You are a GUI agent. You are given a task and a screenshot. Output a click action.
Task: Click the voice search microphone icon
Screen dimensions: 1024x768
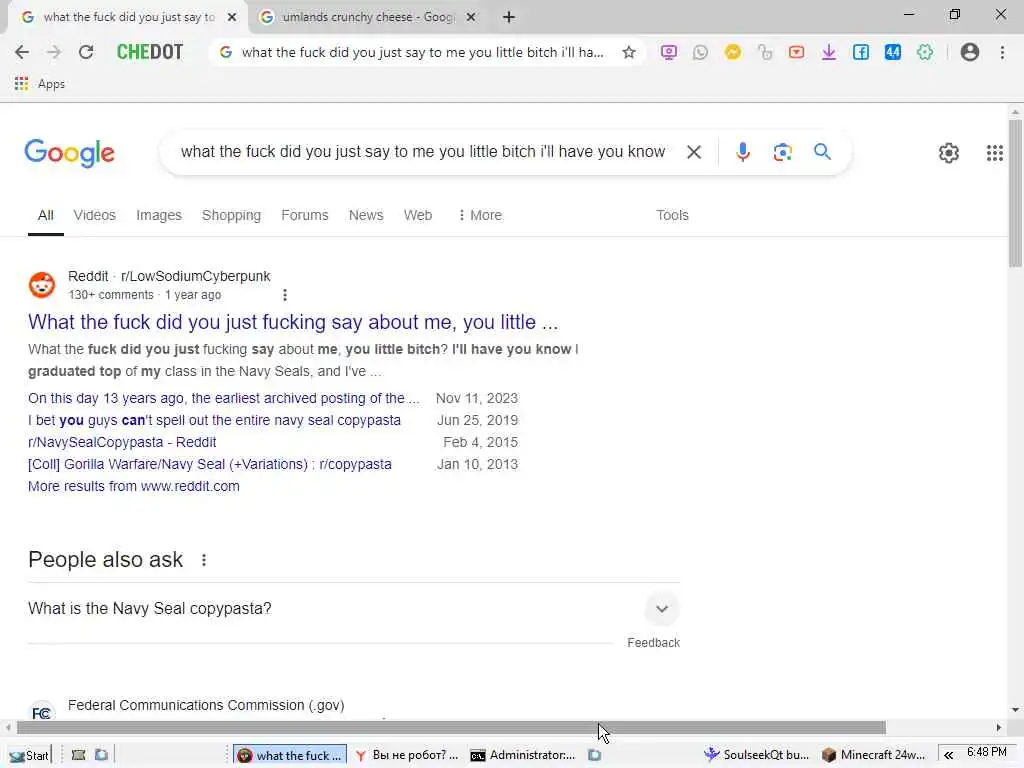pyautogui.click(x=743, y=152)
